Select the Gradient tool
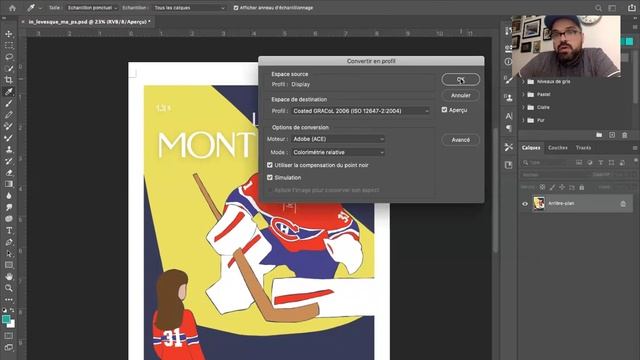Screen dimensions: 640x360 click(x=9, y=184)
